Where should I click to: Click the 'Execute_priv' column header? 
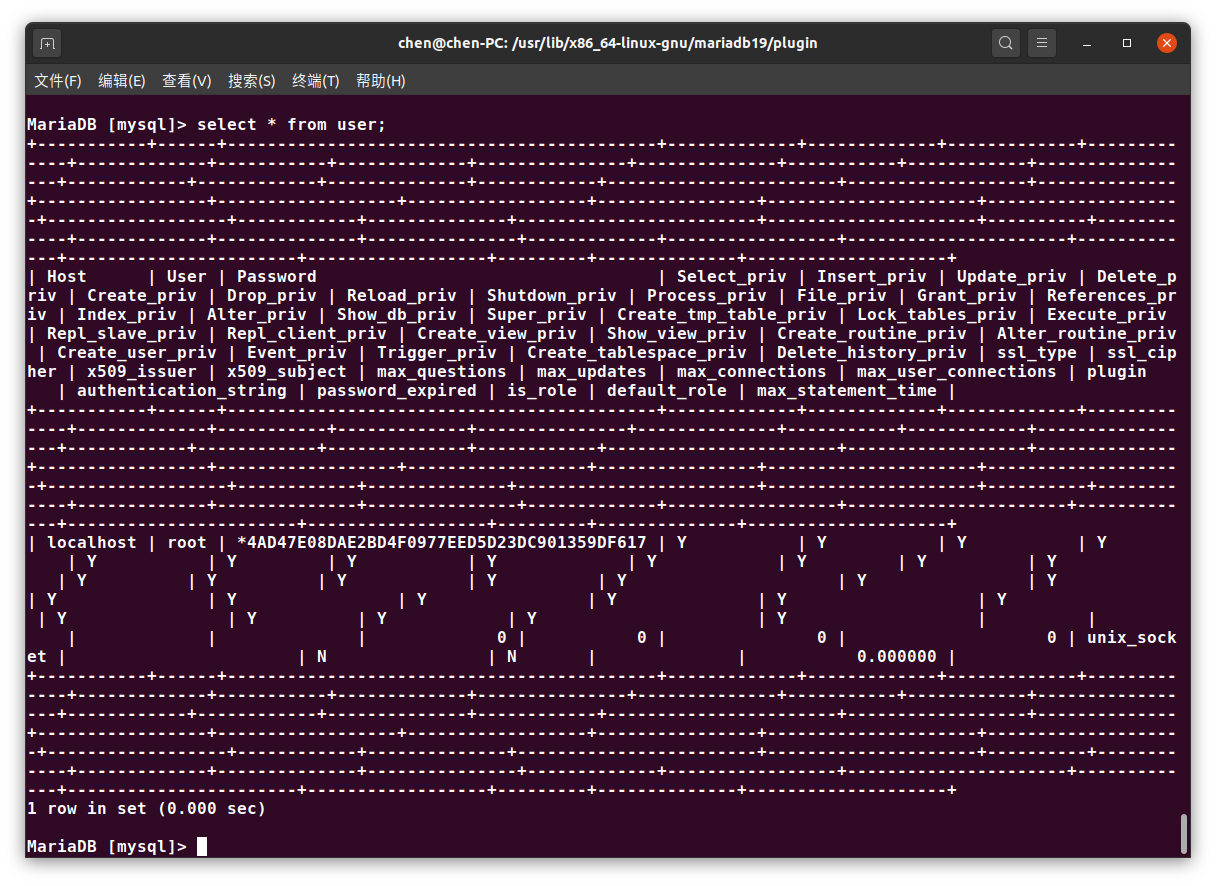1107,315
